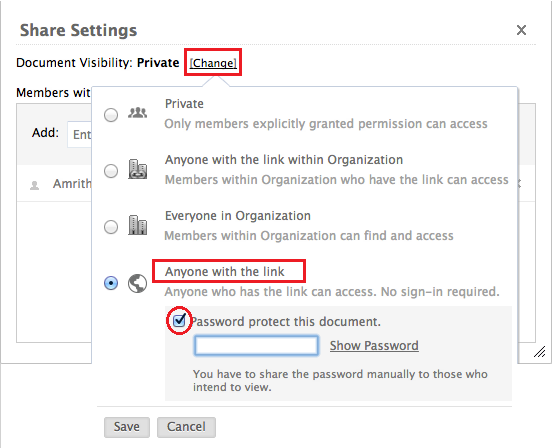This screenshot has width=552, height=448.
Task: Select the Everyone in Organization option label
Action: [x=238, y=216]
